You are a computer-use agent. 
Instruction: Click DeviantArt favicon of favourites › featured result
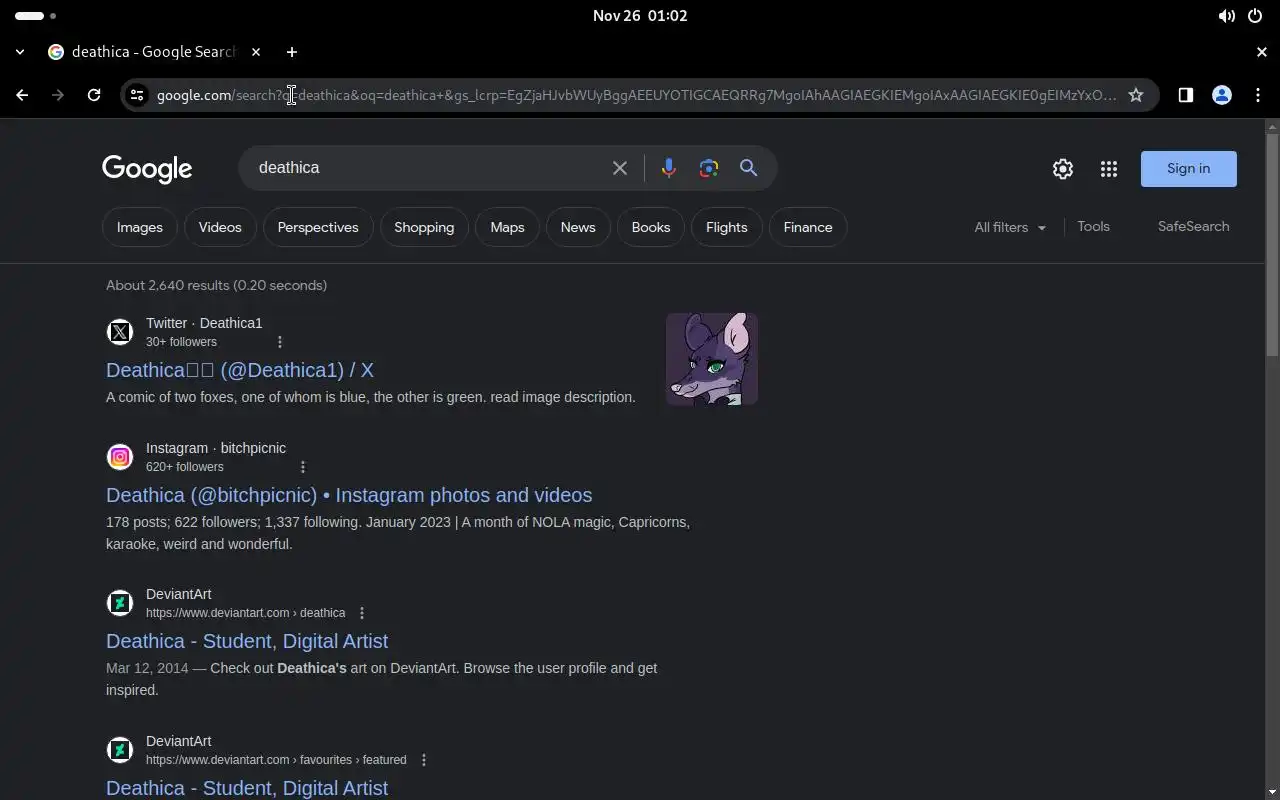coord(120,750)
